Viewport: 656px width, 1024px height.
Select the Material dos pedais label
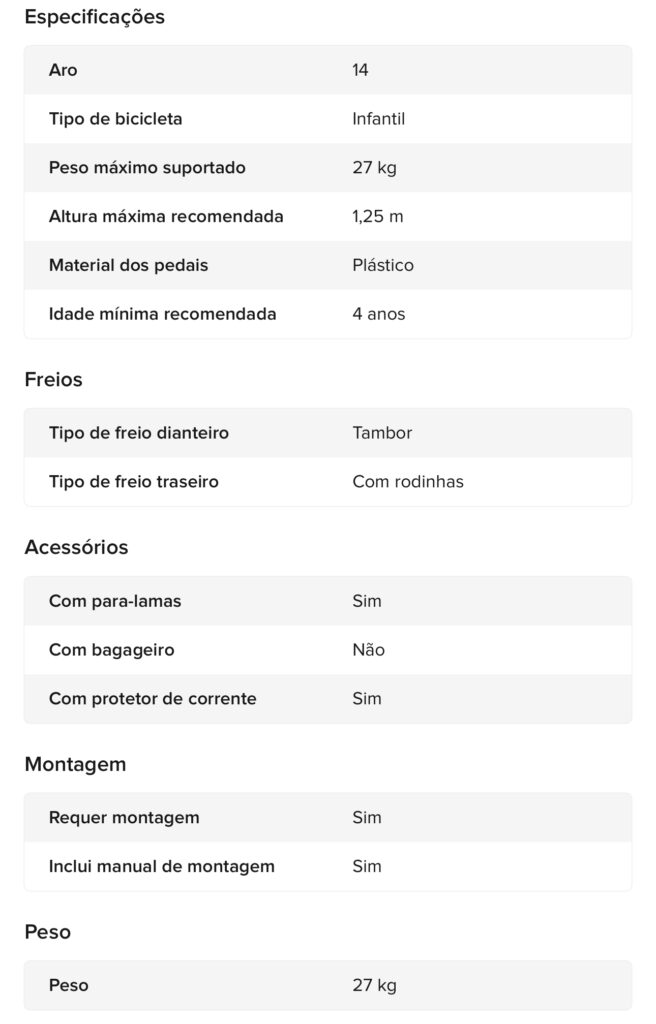coord(128,265)
